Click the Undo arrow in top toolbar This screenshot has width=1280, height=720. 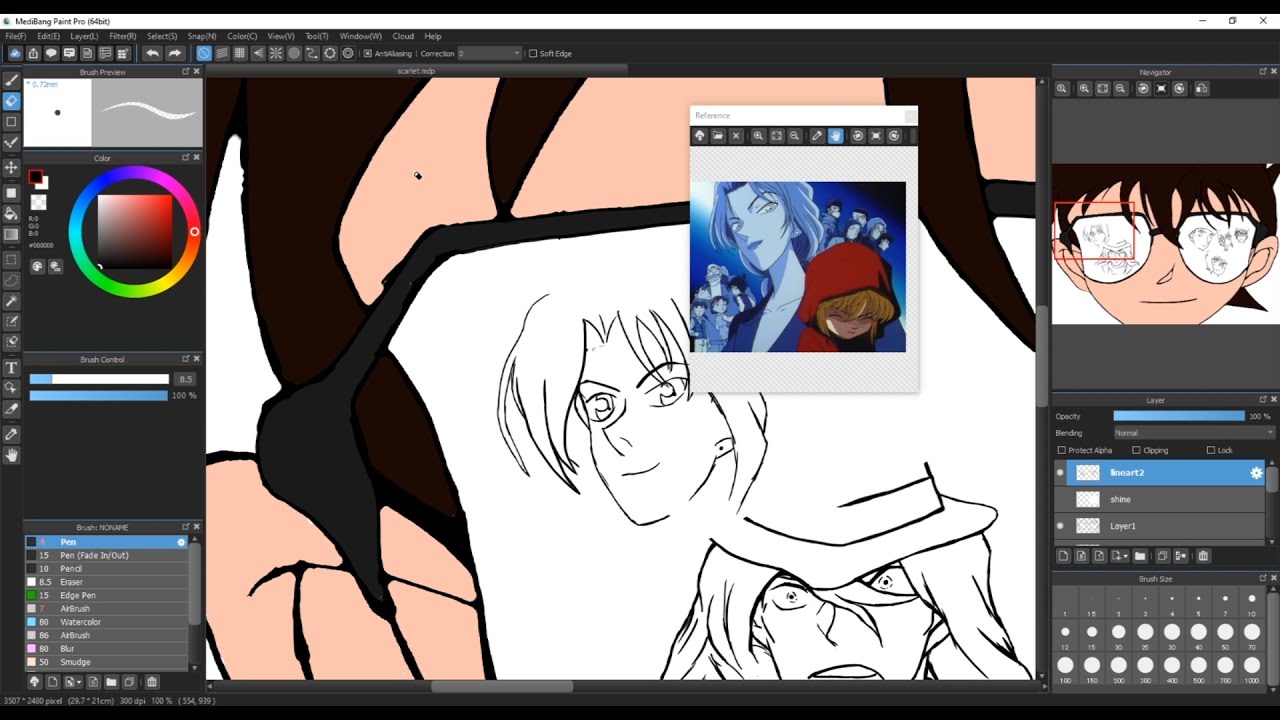[x=152, y=53]
